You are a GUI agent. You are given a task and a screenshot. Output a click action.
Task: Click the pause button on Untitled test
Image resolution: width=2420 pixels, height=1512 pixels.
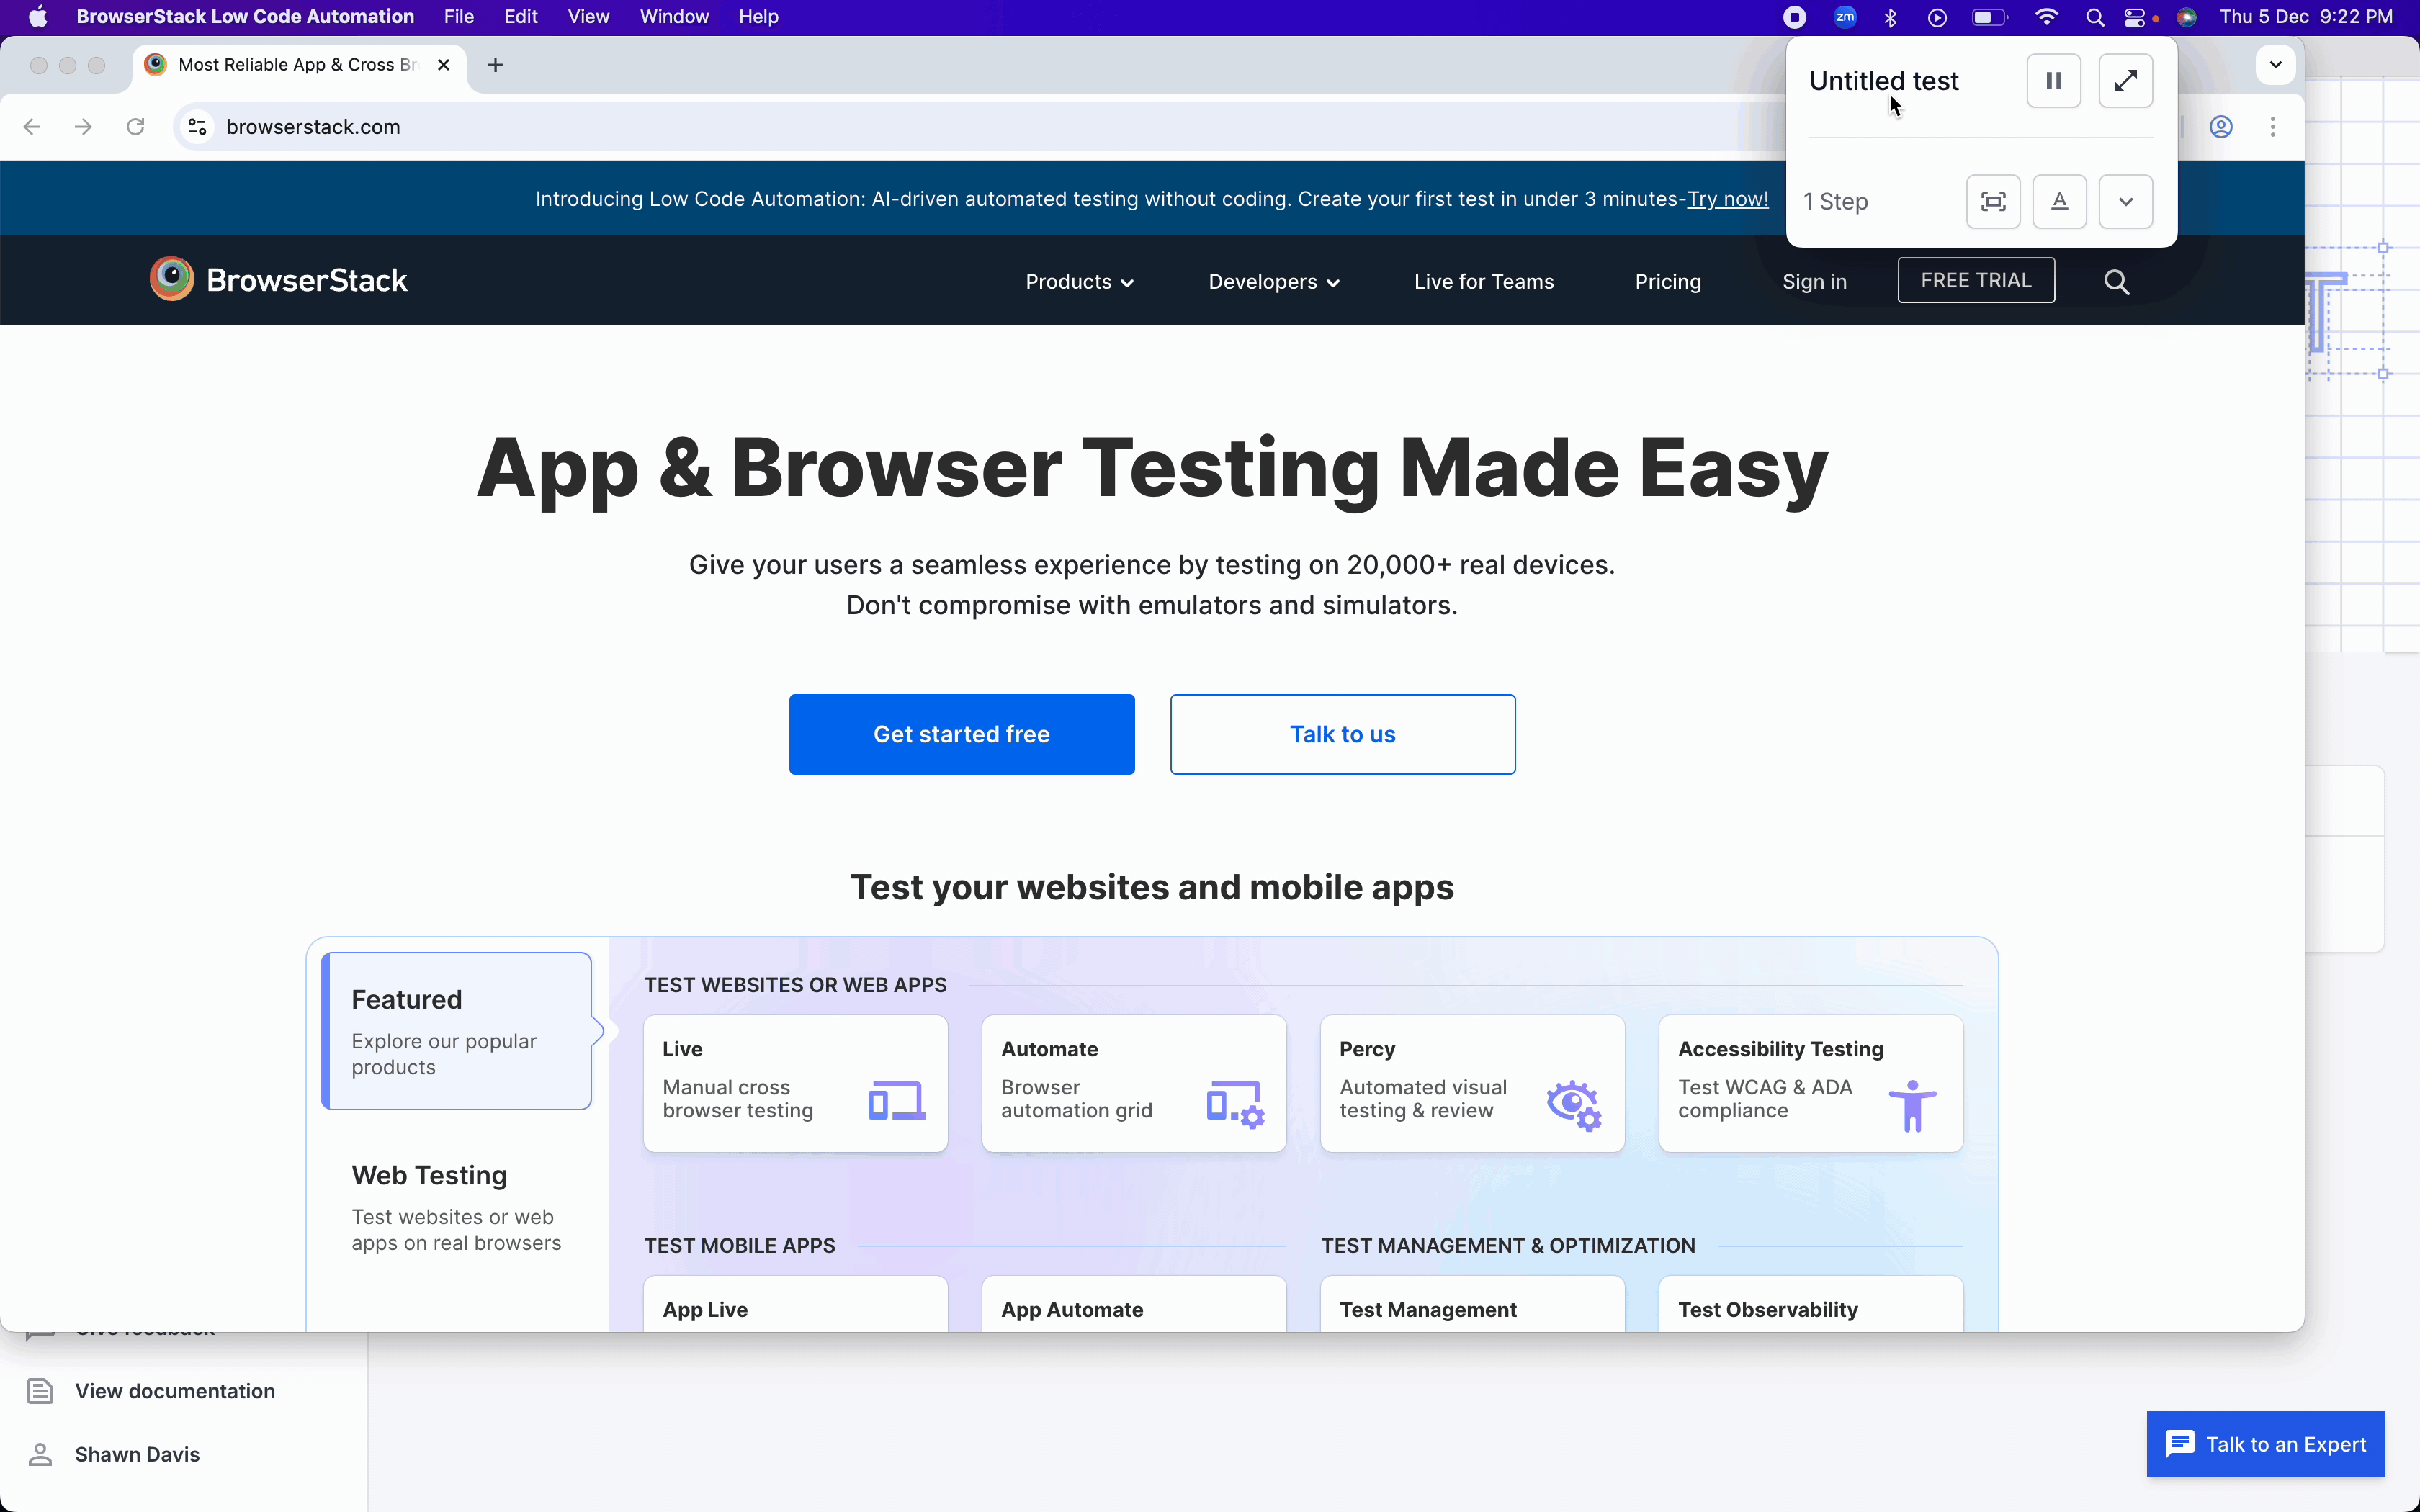2054,80
